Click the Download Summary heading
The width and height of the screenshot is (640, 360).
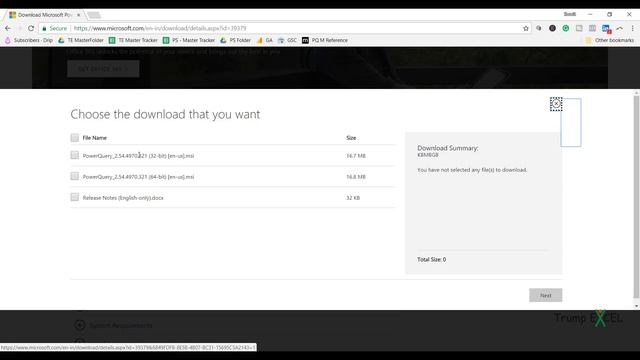click(x=448, y=148)
